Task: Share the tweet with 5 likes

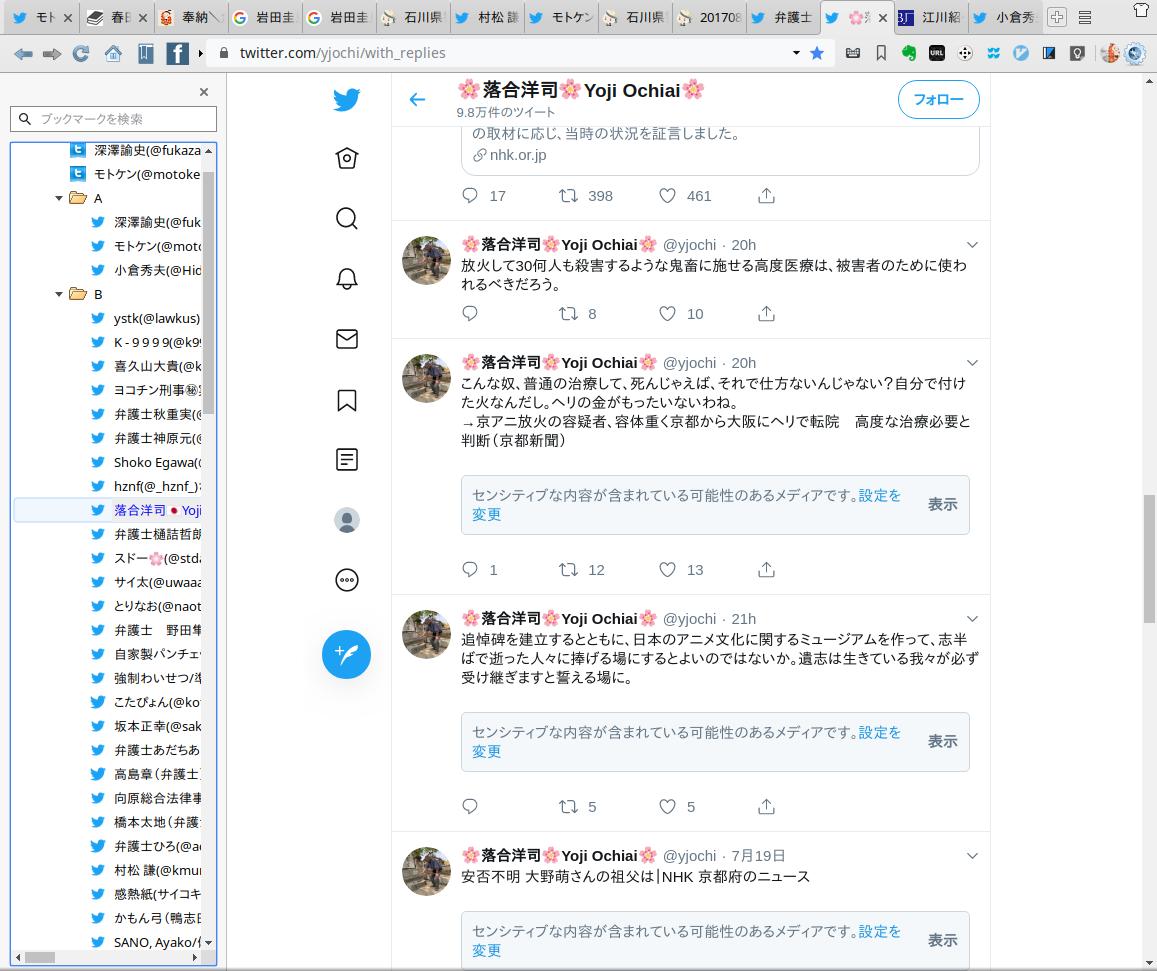Action: [x=767, y=806]
